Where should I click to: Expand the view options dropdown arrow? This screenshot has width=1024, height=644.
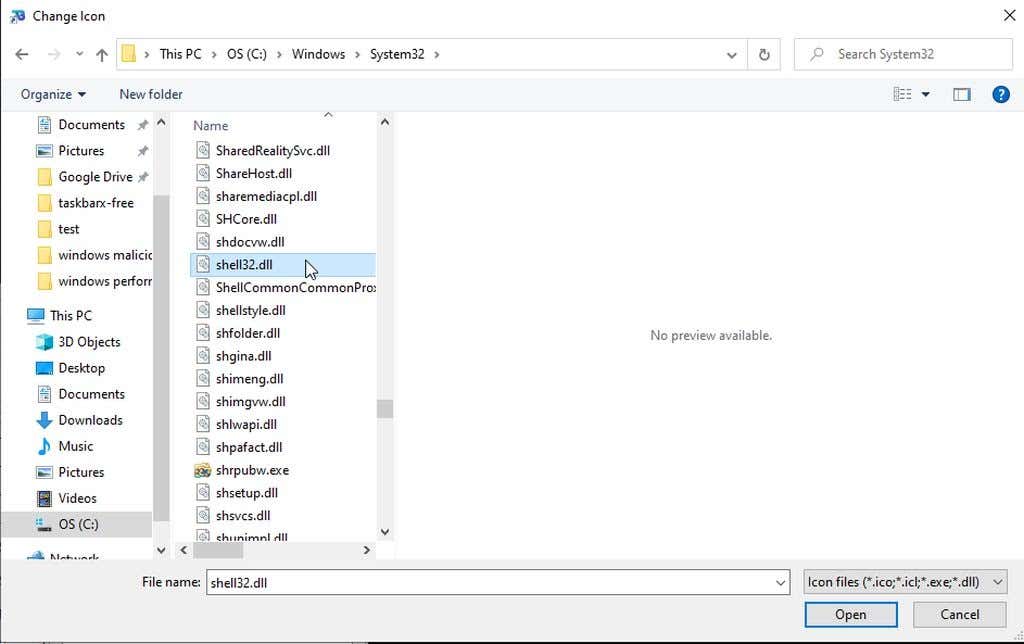pos(925,95)
